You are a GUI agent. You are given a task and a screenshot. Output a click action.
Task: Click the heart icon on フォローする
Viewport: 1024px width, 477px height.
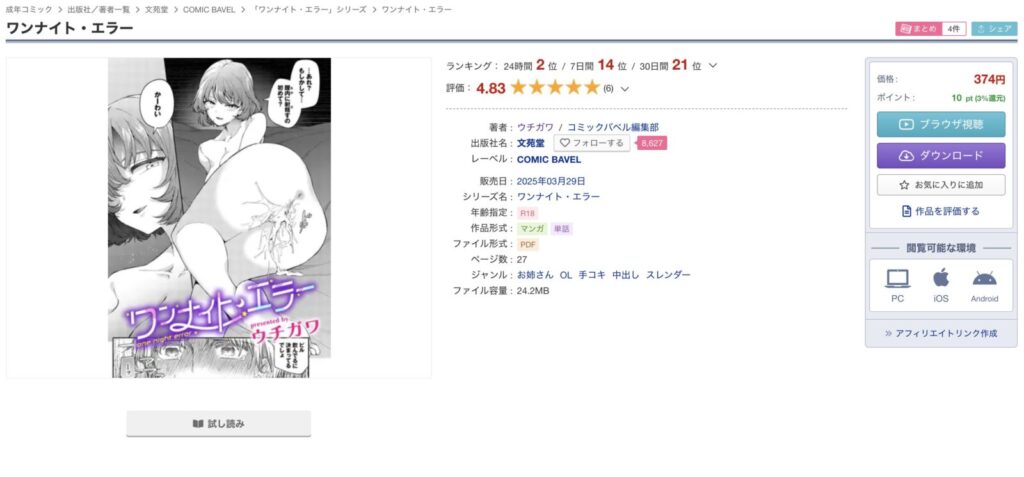click(x=565, y=142)
